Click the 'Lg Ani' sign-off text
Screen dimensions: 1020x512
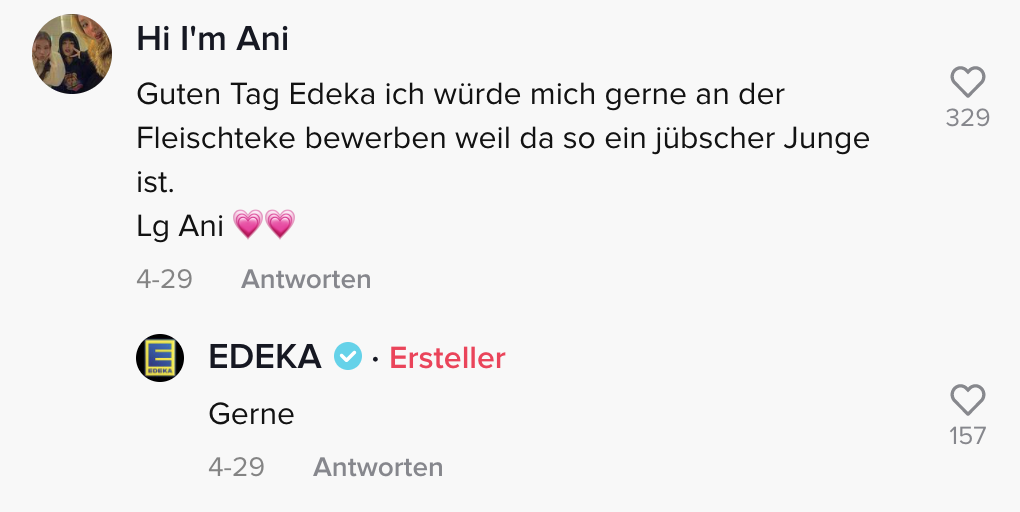pos(179,227)
